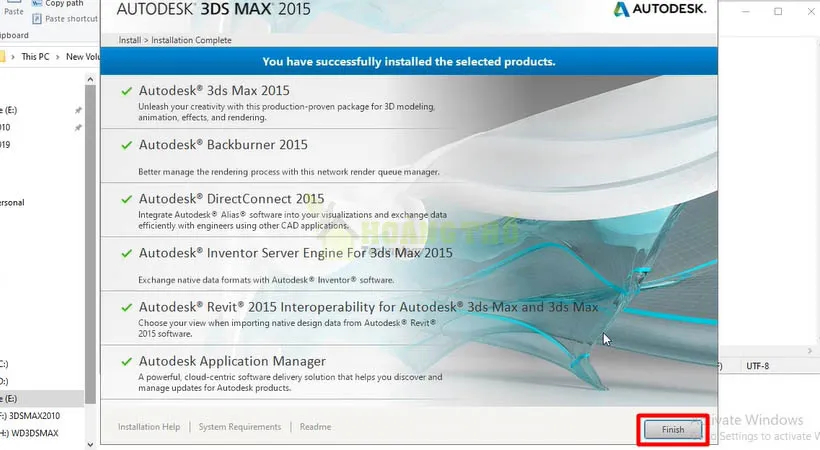Click UTF-8 encoding in background window status bar

click(757, 366)
